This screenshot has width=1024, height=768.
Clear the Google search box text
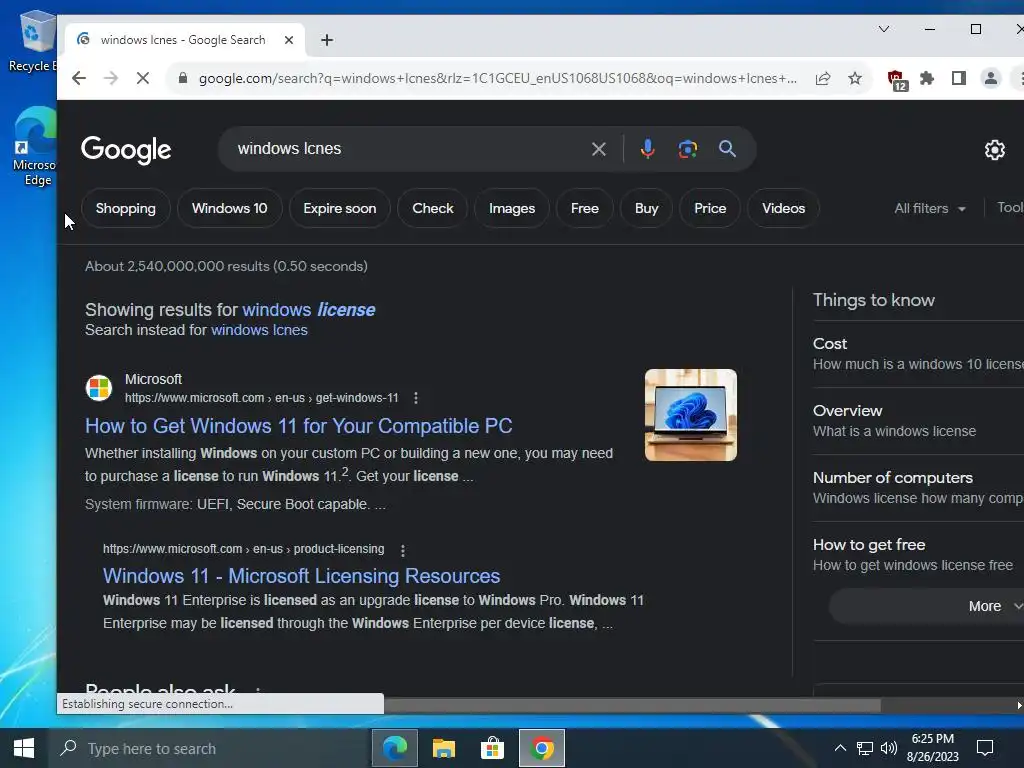599,149
